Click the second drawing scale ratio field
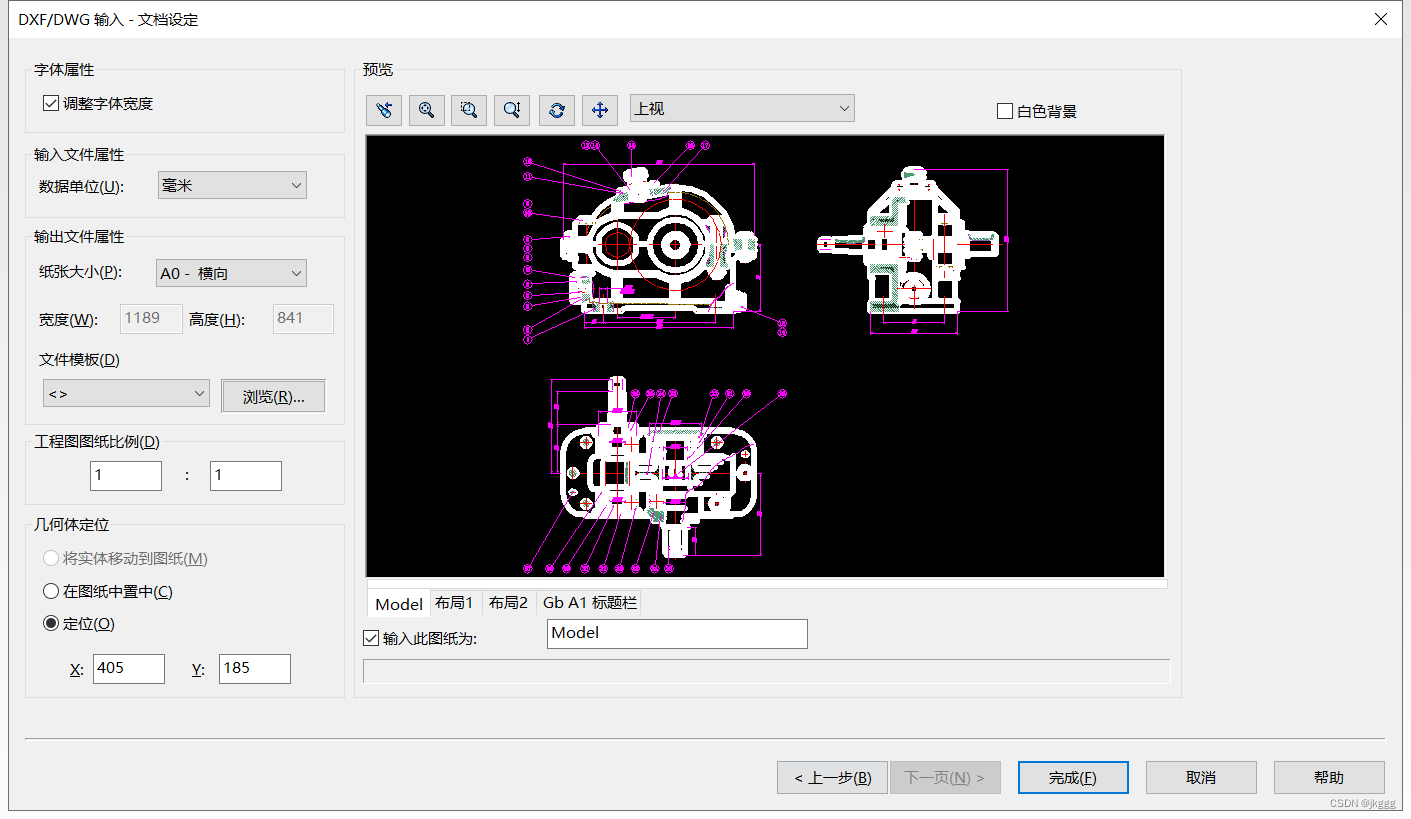This screenshot has width=1411, height=819. tap(246, 476)
